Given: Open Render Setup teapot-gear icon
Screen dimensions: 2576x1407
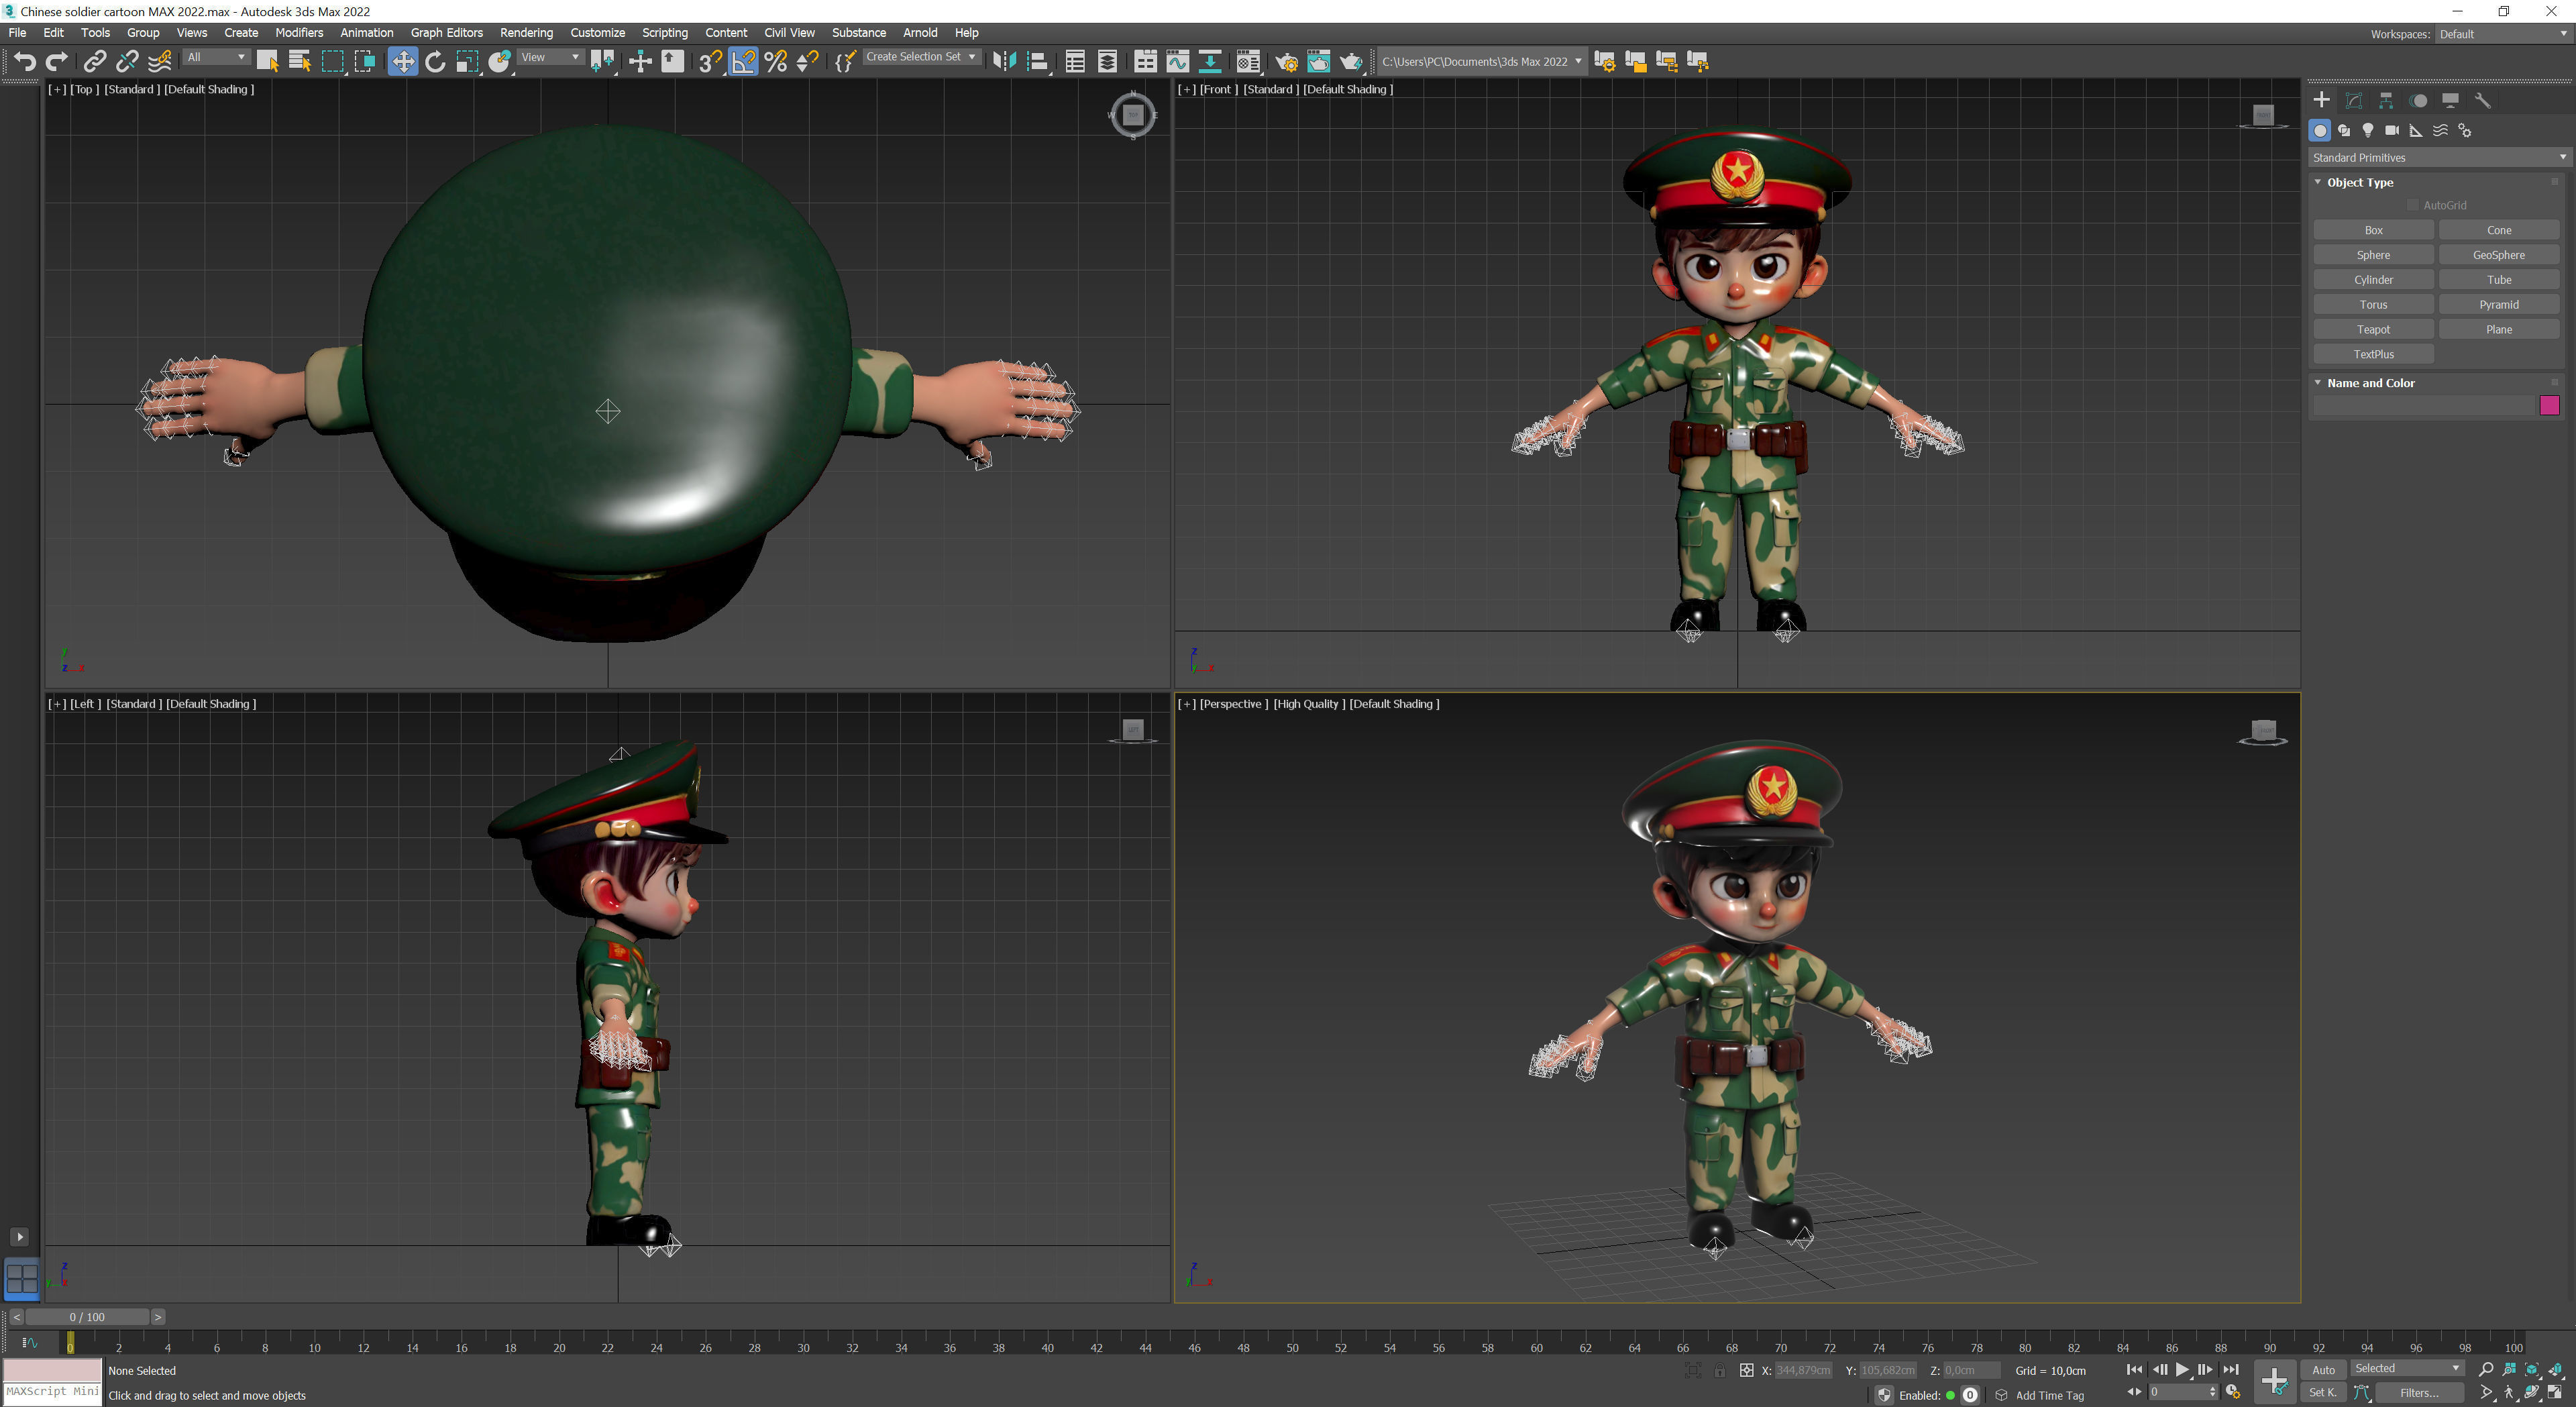Looking at the screenshot, I should click(x=1286, y=62).
